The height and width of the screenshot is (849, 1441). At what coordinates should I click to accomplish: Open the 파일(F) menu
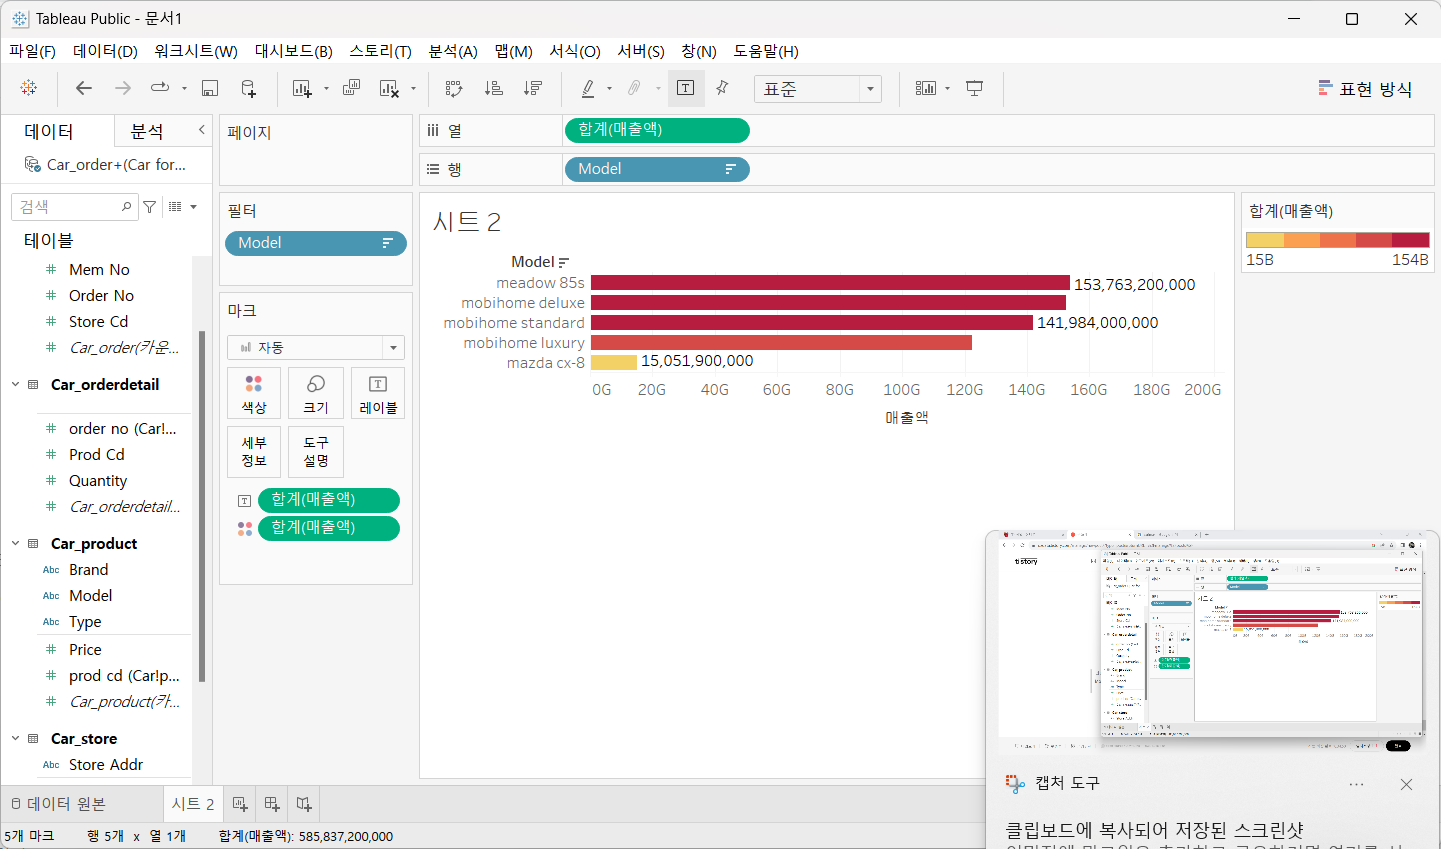click(x=32, y=51)
